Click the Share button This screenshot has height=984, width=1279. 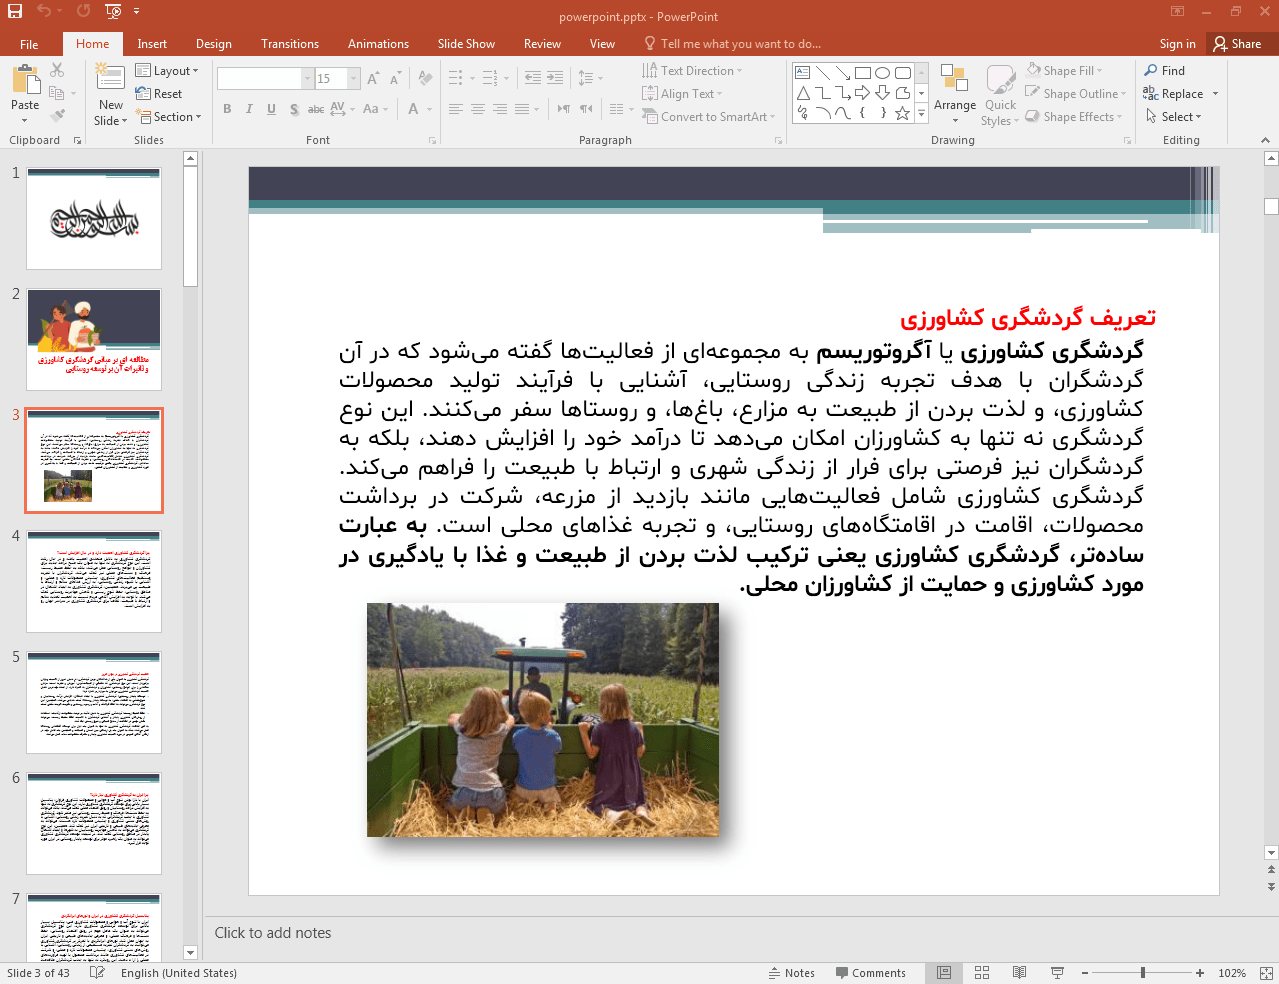[1237, 44]
